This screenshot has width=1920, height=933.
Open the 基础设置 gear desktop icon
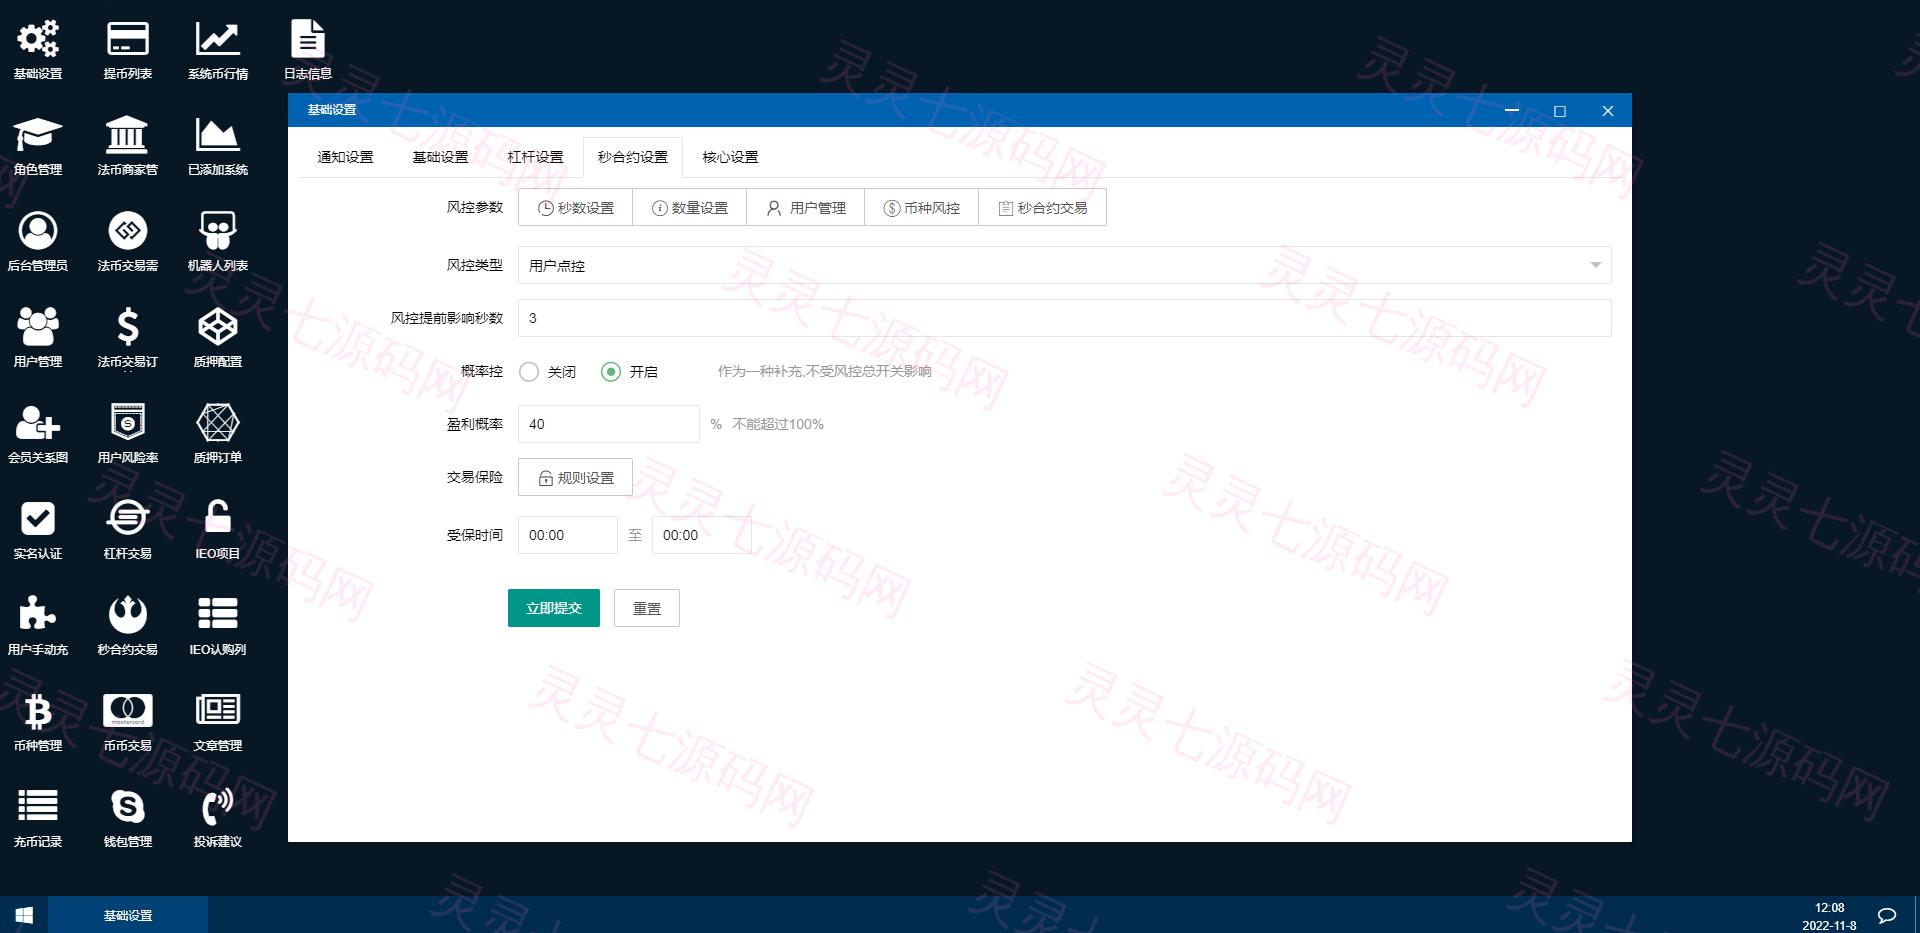coord(38,40)
